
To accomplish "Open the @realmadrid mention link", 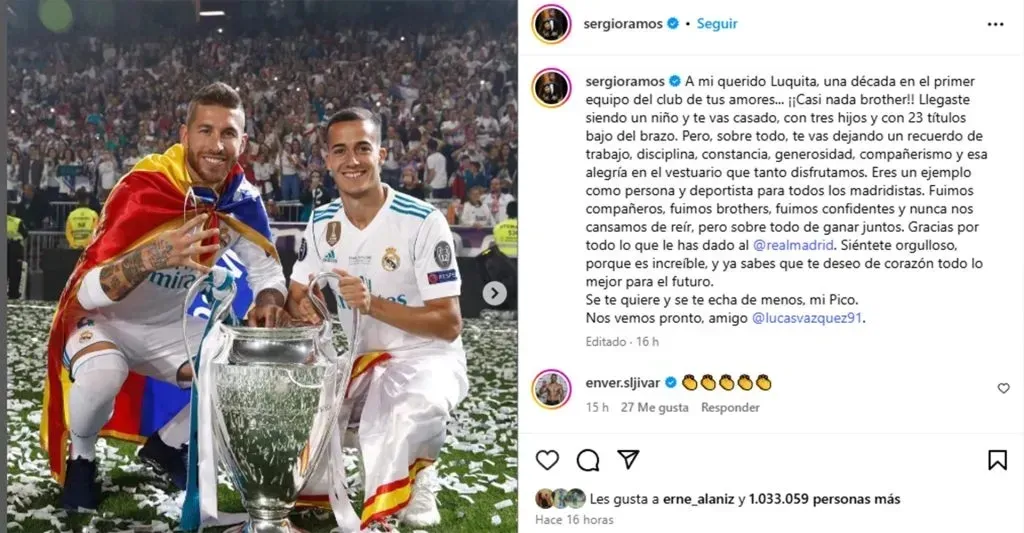I will tap(793, 246).
